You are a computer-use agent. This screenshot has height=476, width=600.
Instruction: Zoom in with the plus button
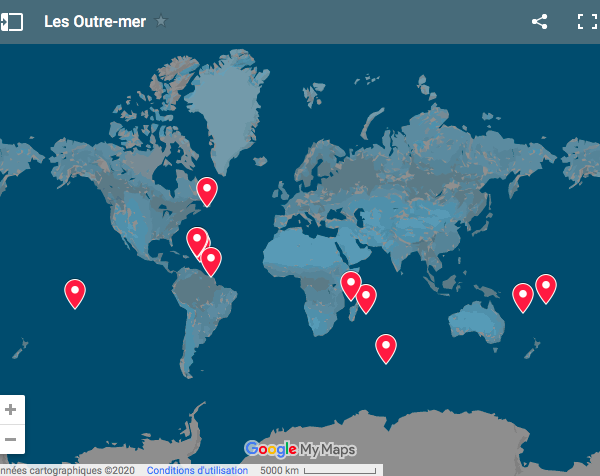click(11, 409)
